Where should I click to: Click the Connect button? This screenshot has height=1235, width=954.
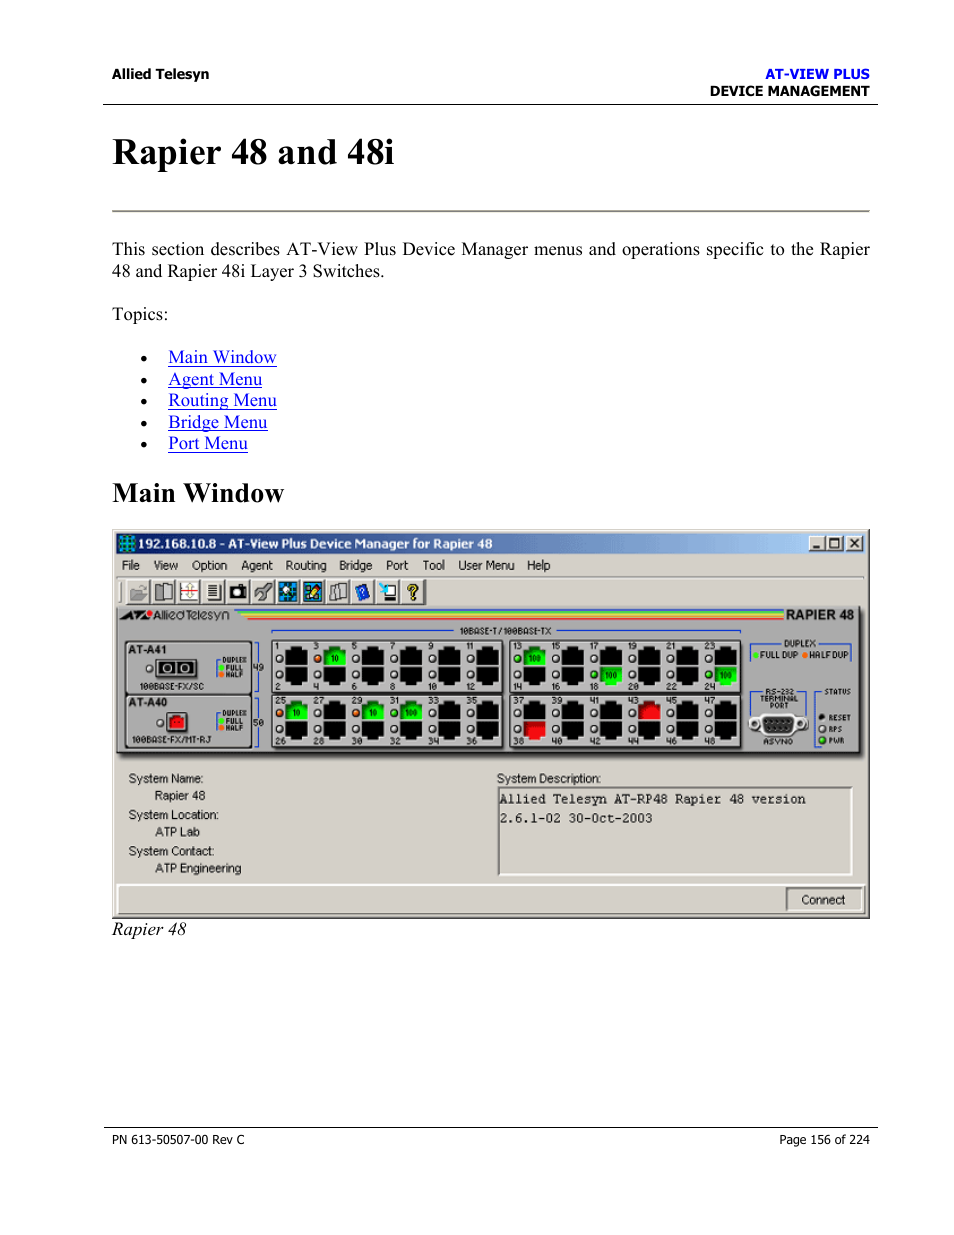[x=823, y=900]
